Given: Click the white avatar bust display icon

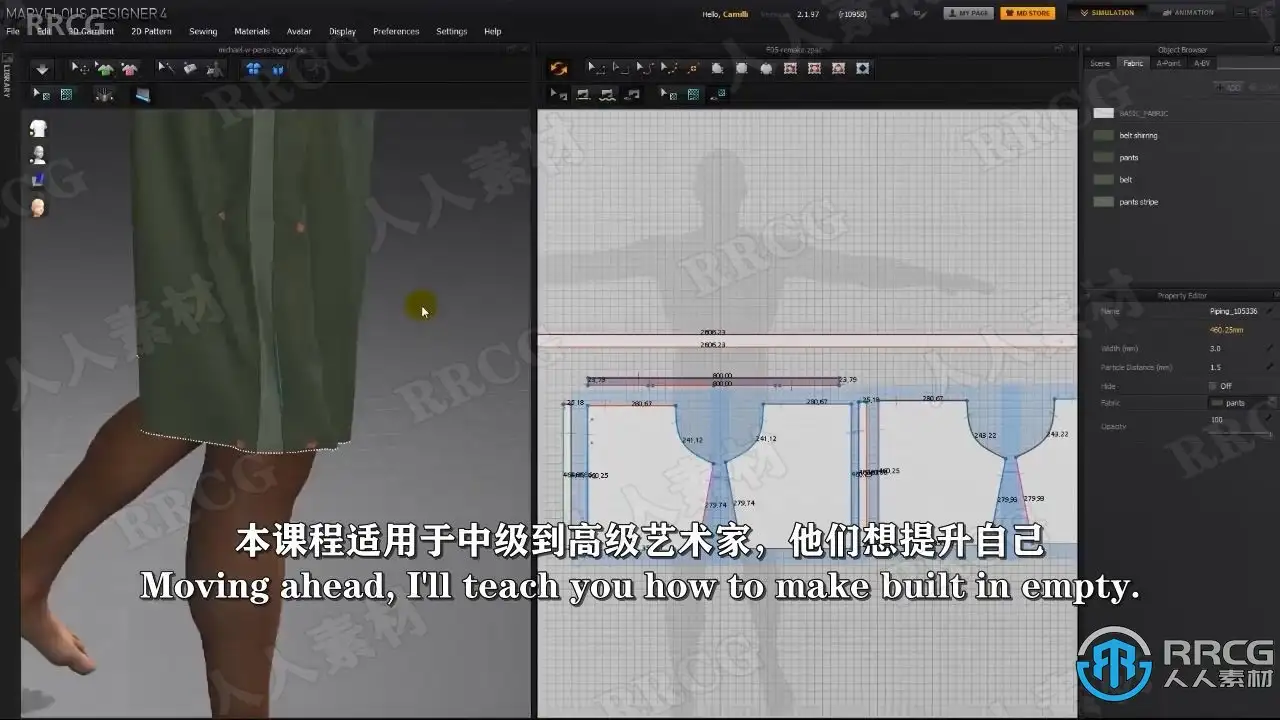Looking at the screenshot, I should click(x=38, y=154).
